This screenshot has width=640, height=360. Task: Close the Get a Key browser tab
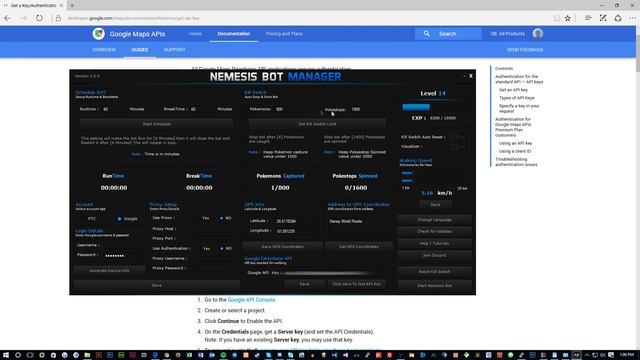61,5
